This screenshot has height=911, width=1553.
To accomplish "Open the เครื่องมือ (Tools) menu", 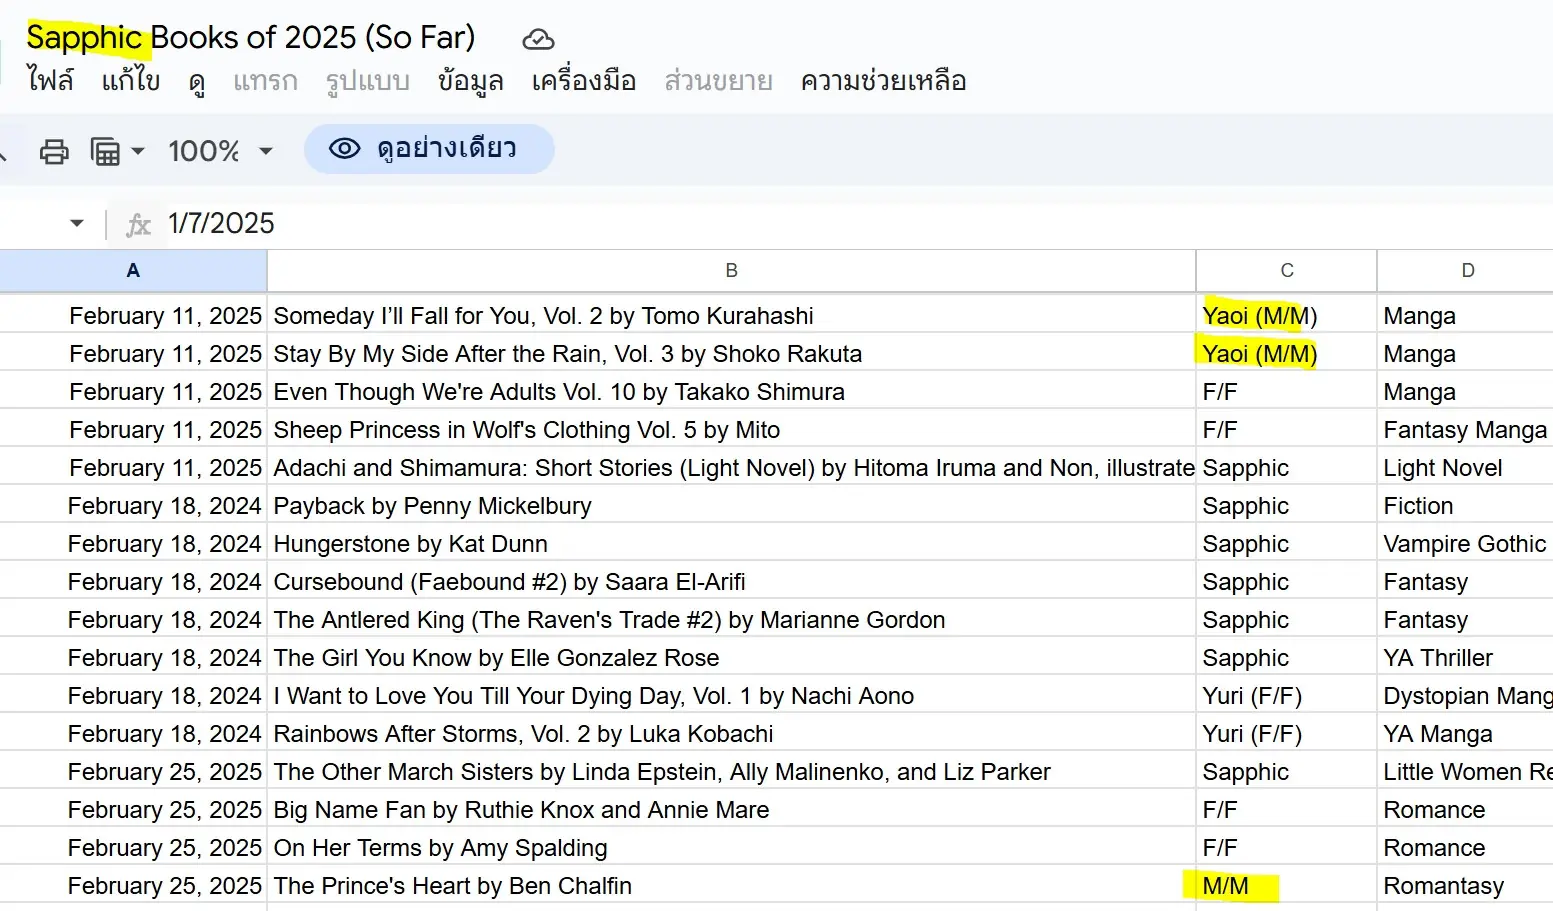I will coord(583,81).
